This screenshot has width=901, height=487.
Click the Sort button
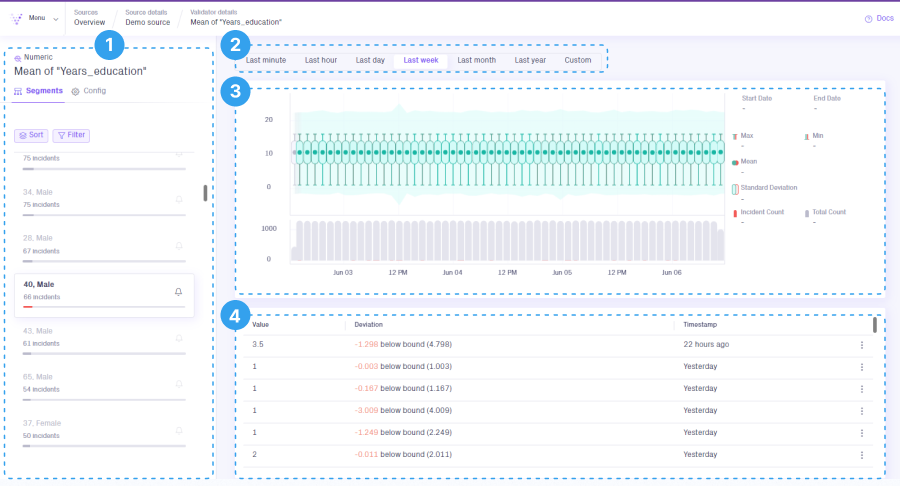click(x=31, y=135)
